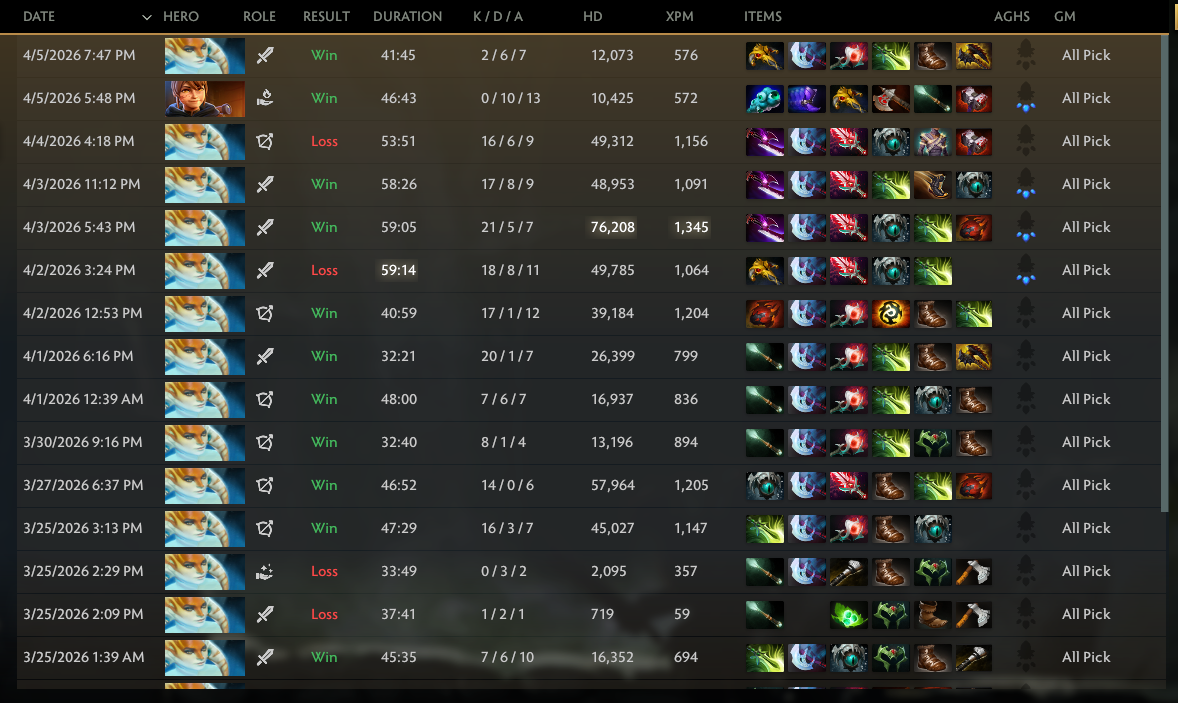The width and height of the screenshot is (1178, 703).
Task: Sort matches by the DATE column arrow
Action: 146,17
